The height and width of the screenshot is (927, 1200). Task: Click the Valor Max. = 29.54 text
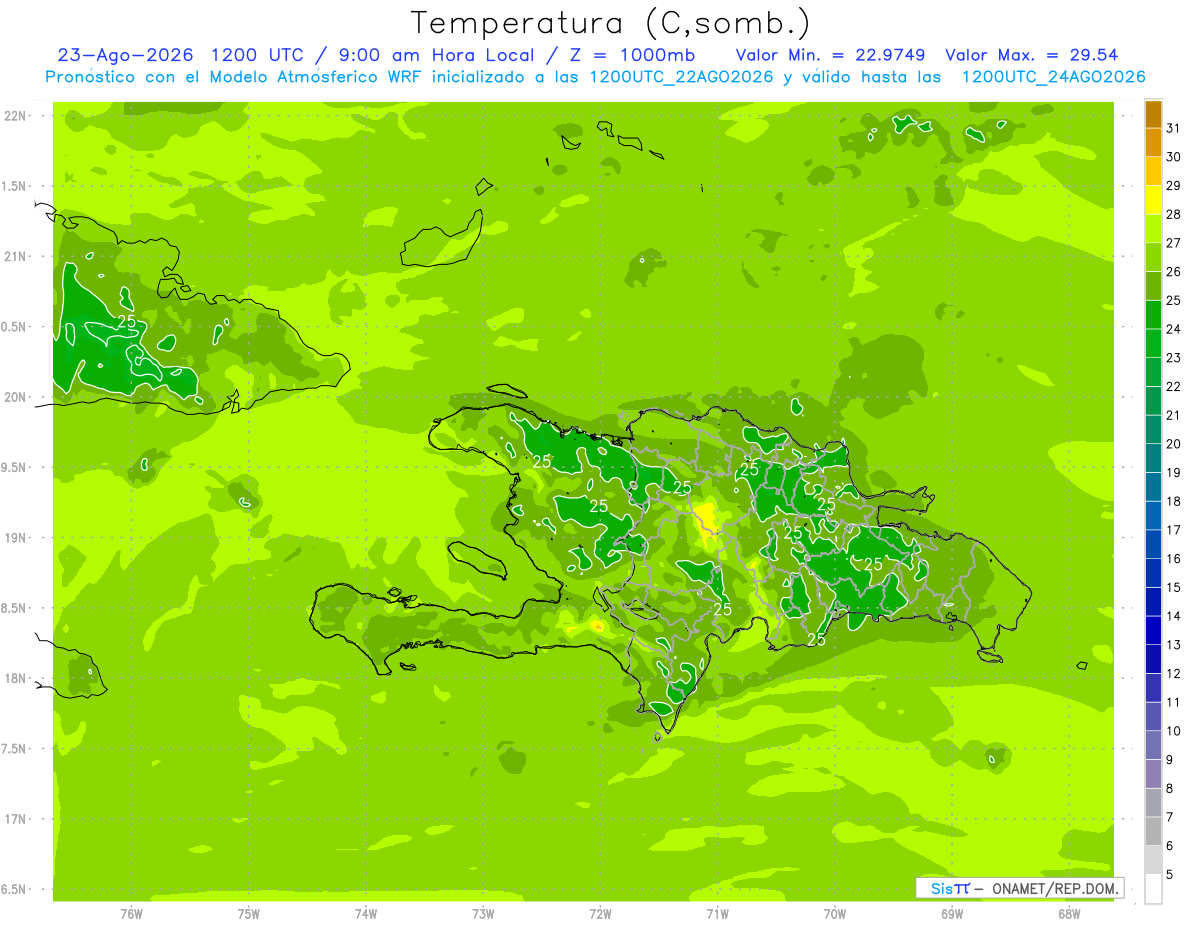1031,55
